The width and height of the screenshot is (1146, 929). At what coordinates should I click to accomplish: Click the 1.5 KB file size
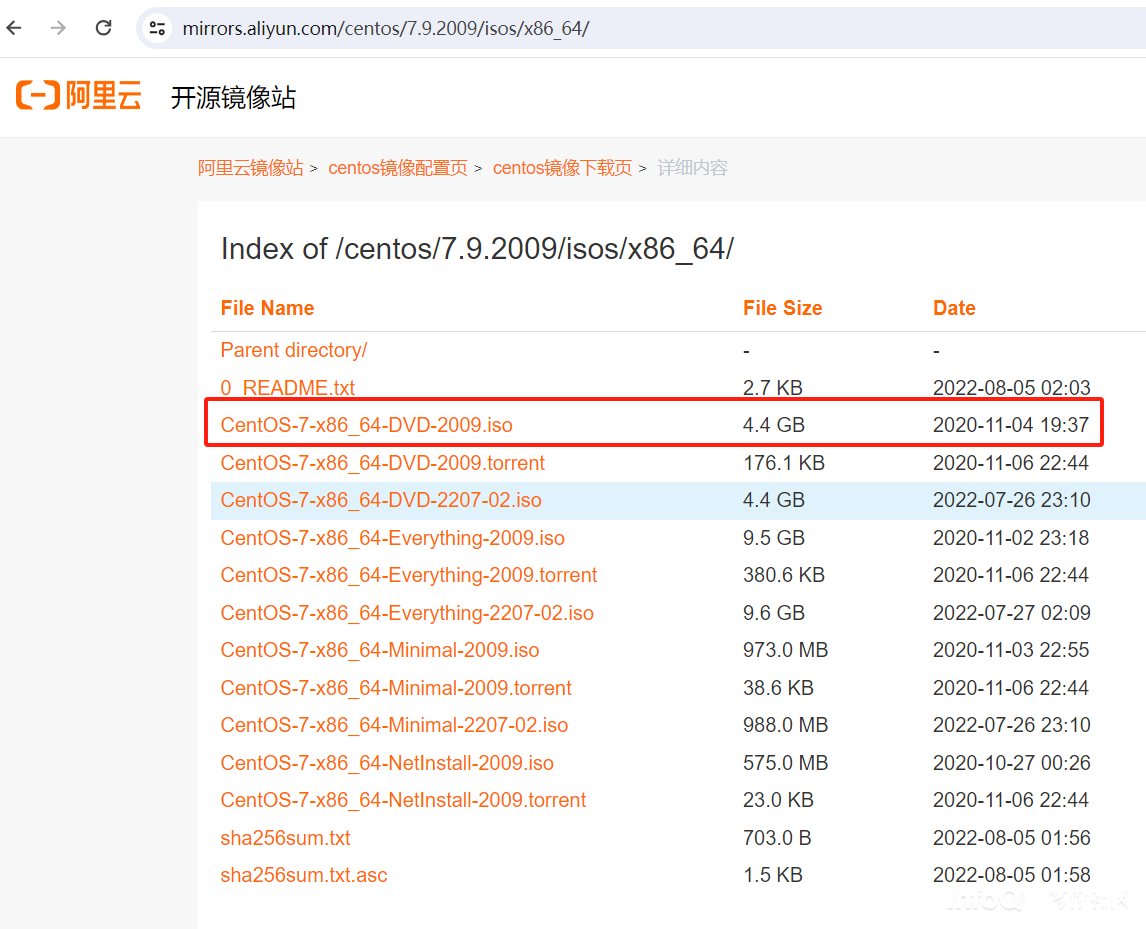(x=773, y=875)
